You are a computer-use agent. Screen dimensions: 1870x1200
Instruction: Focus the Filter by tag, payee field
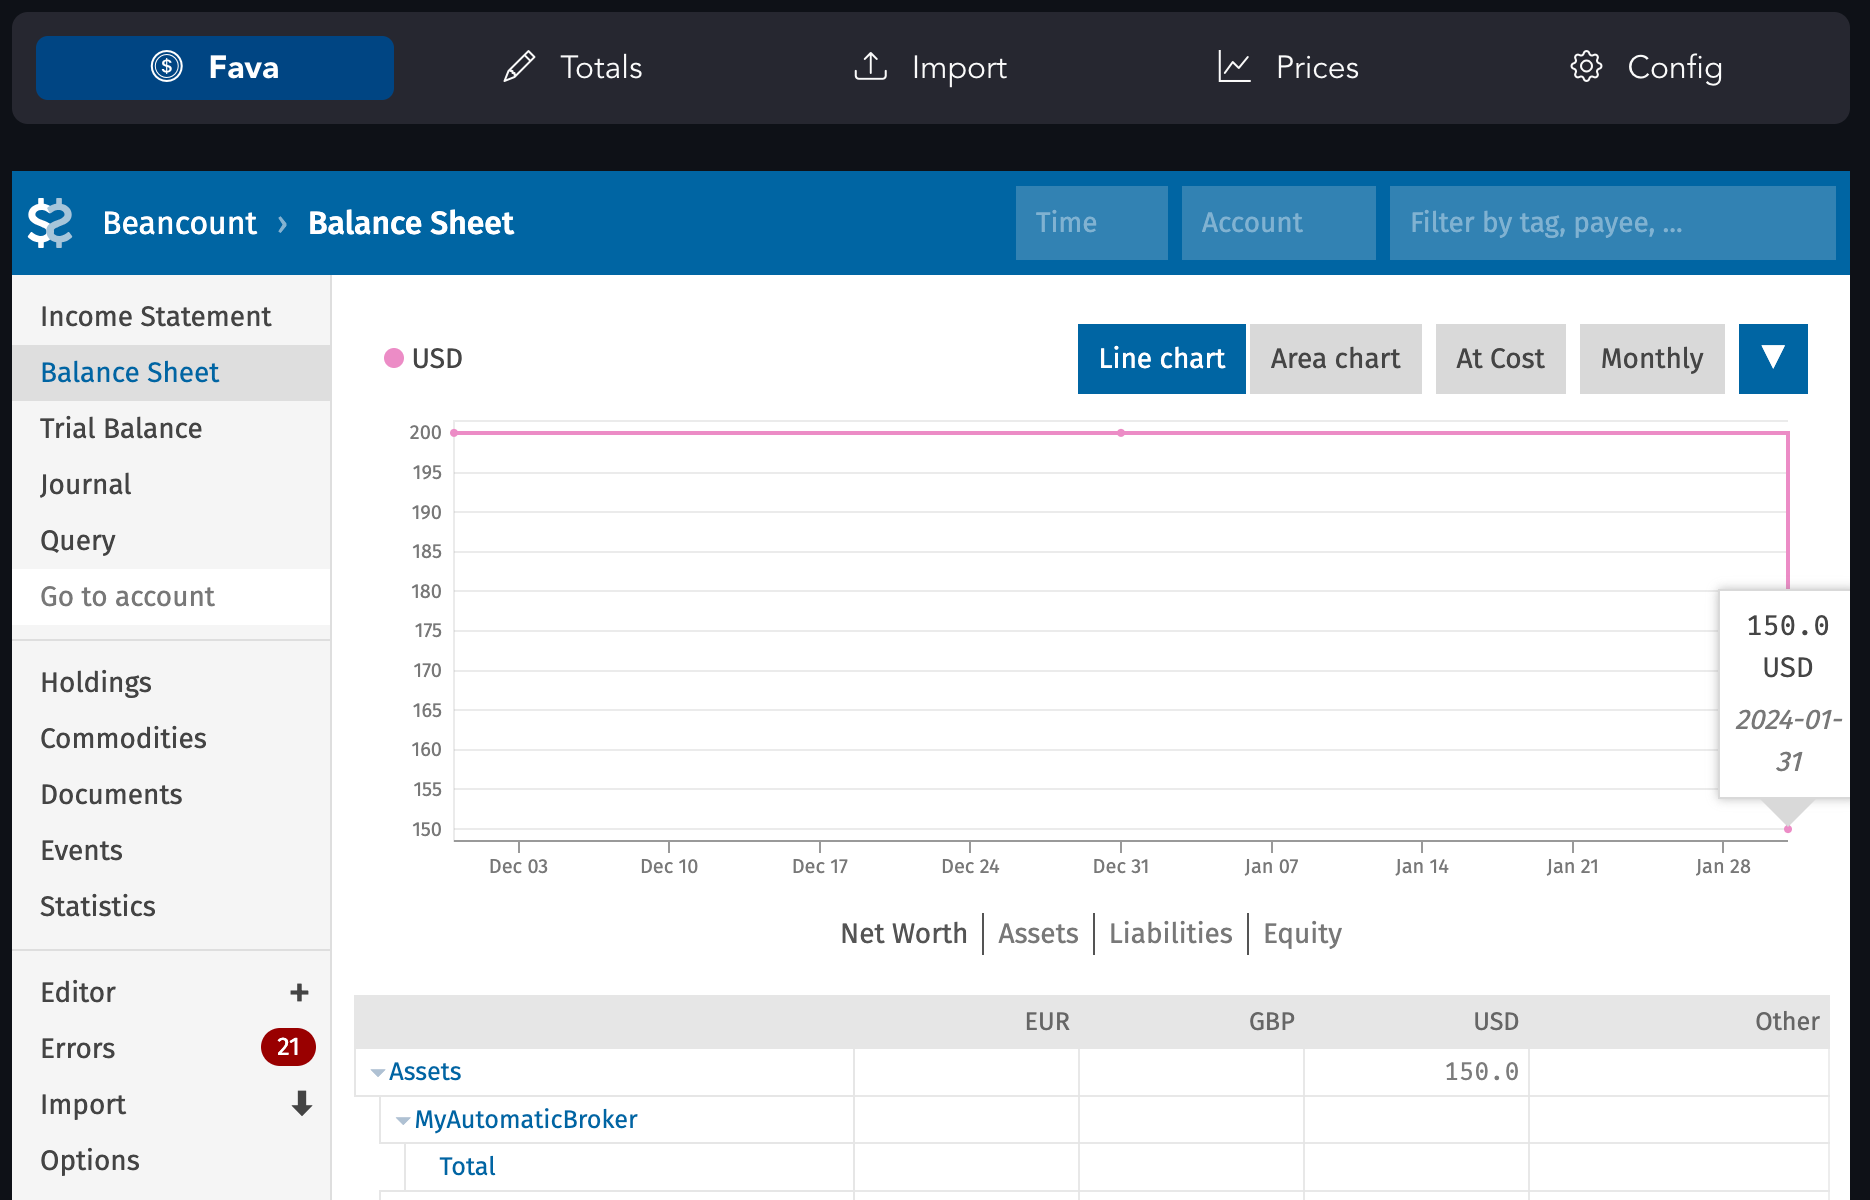tap(1612, 223)
